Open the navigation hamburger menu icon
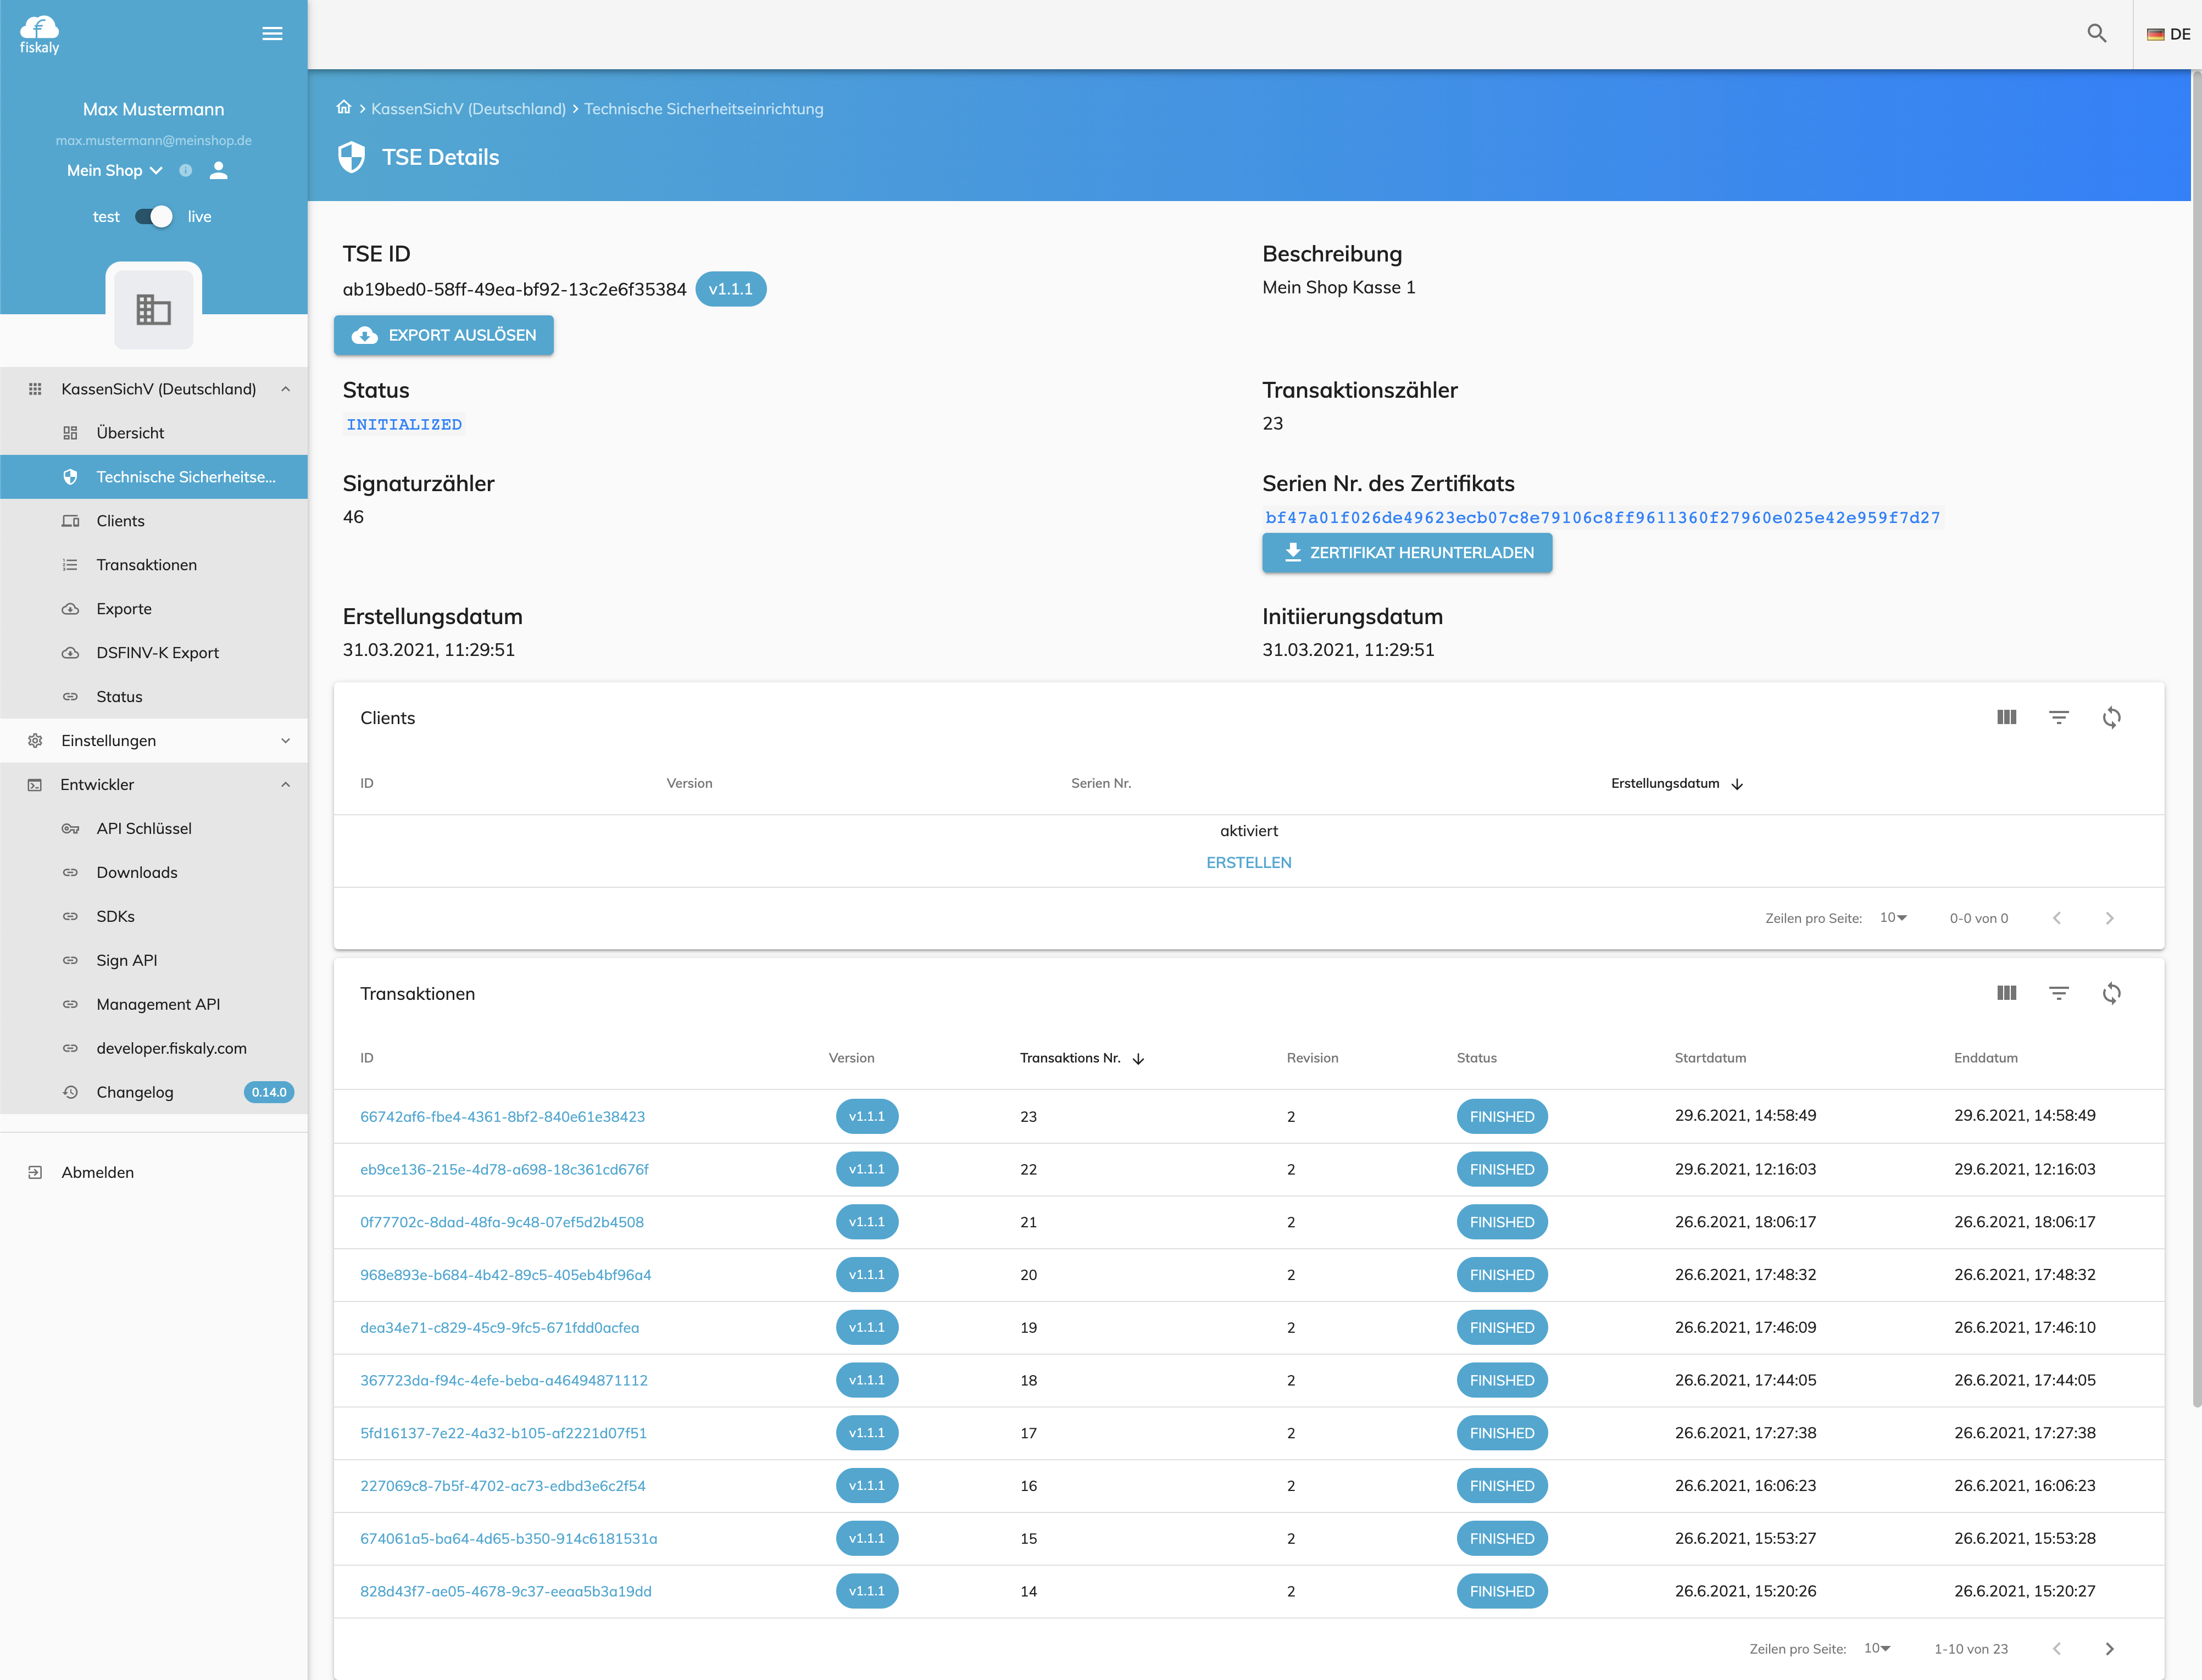2202x1680 pixels. (271, 33)
